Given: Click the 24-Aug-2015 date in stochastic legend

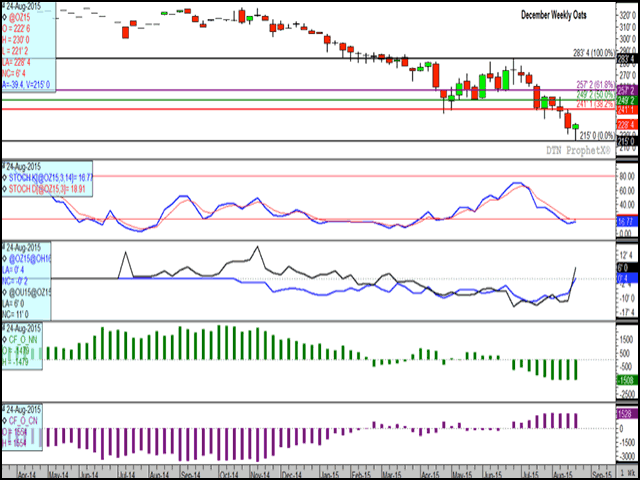Looking at the screenshot, I should click(x=22, y=166).
